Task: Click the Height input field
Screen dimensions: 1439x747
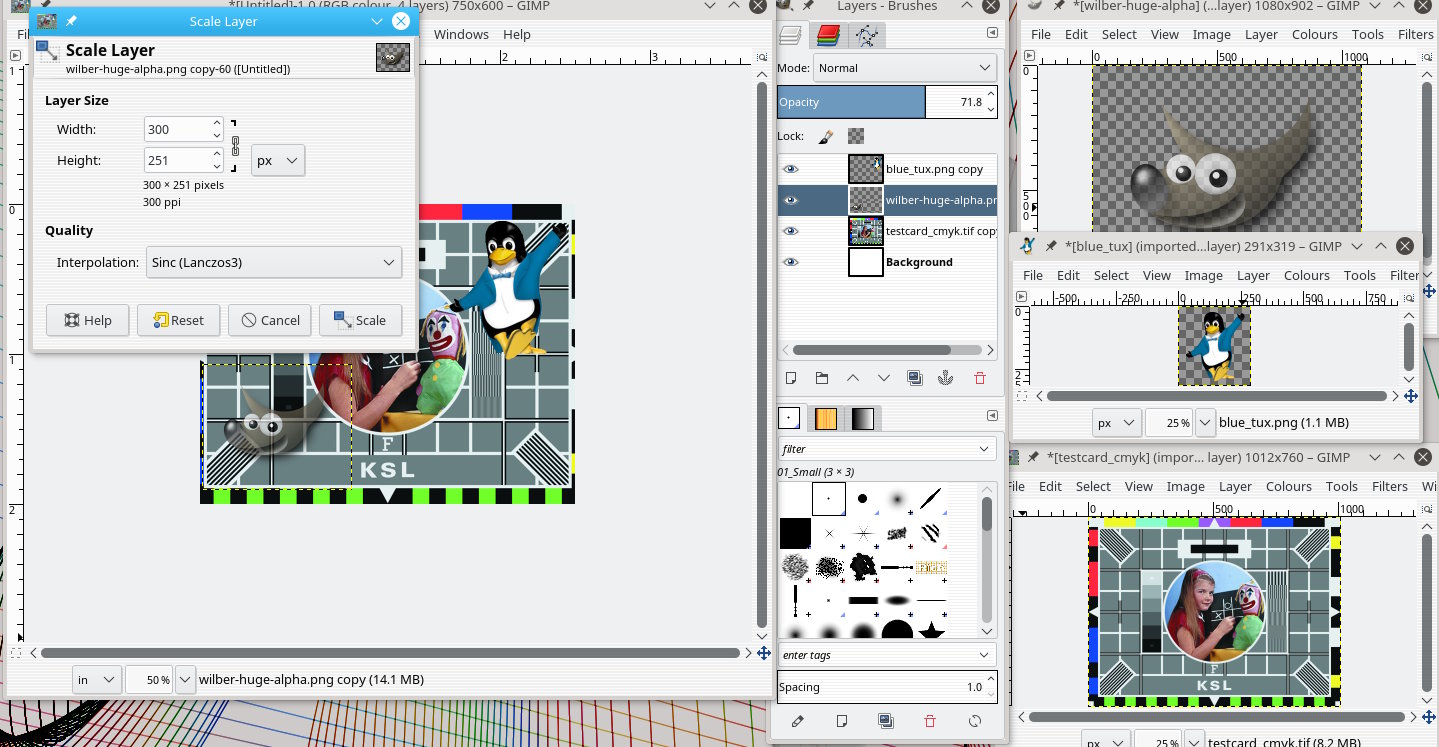Action: [x=177, y=160]
